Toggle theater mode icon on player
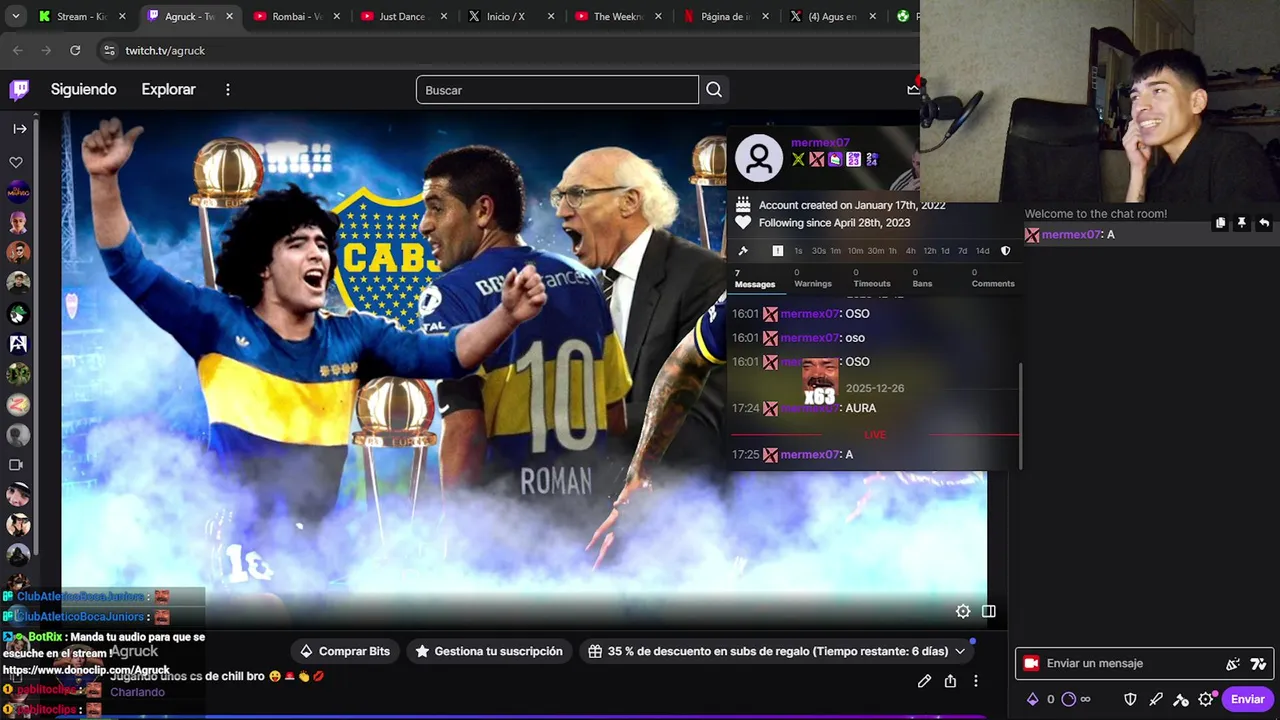This screenshot has height=720, width=1280. (989, 611)
